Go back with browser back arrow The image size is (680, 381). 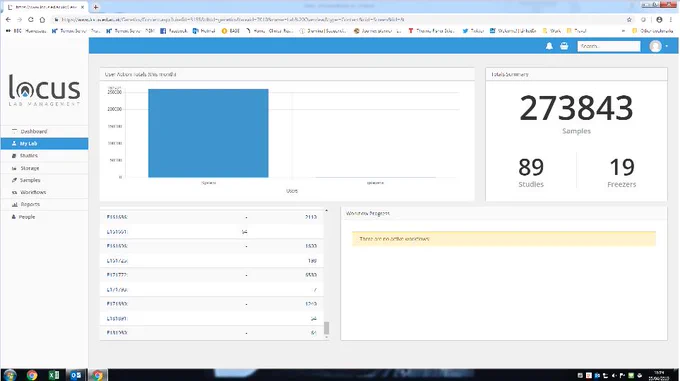[8, 20]
